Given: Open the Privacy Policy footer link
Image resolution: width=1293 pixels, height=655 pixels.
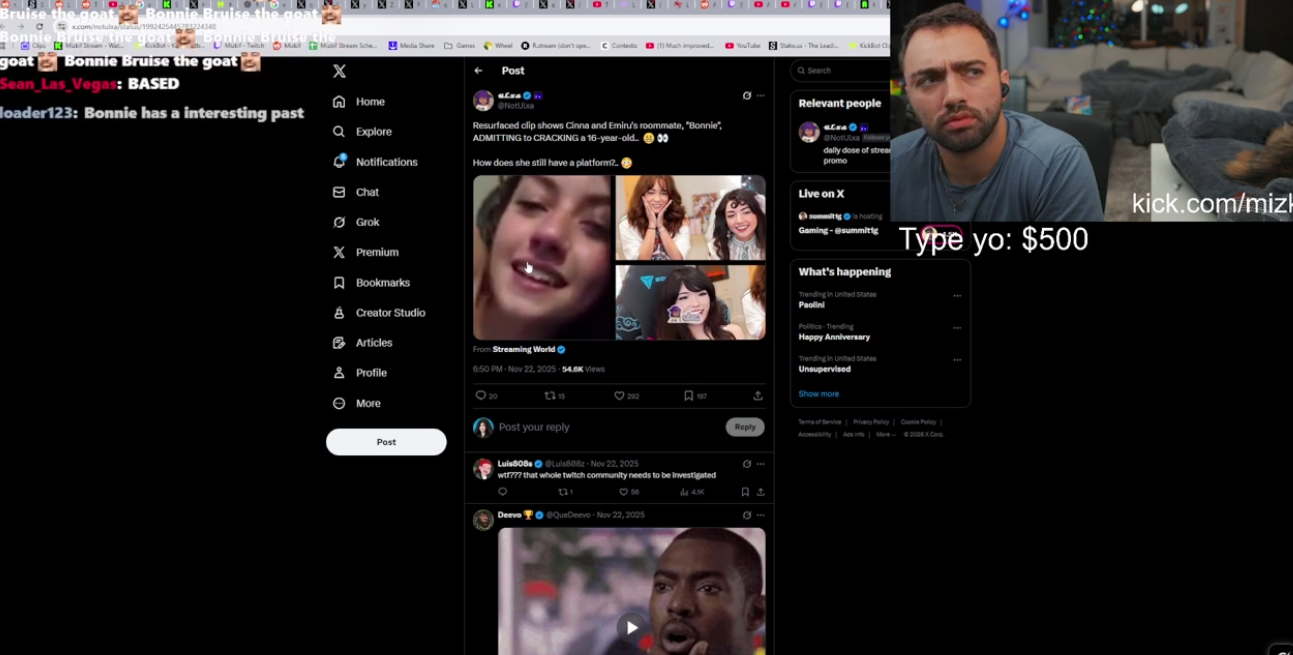Looking at the screenshot, I should pyautogui.click(x=871, y=422).
